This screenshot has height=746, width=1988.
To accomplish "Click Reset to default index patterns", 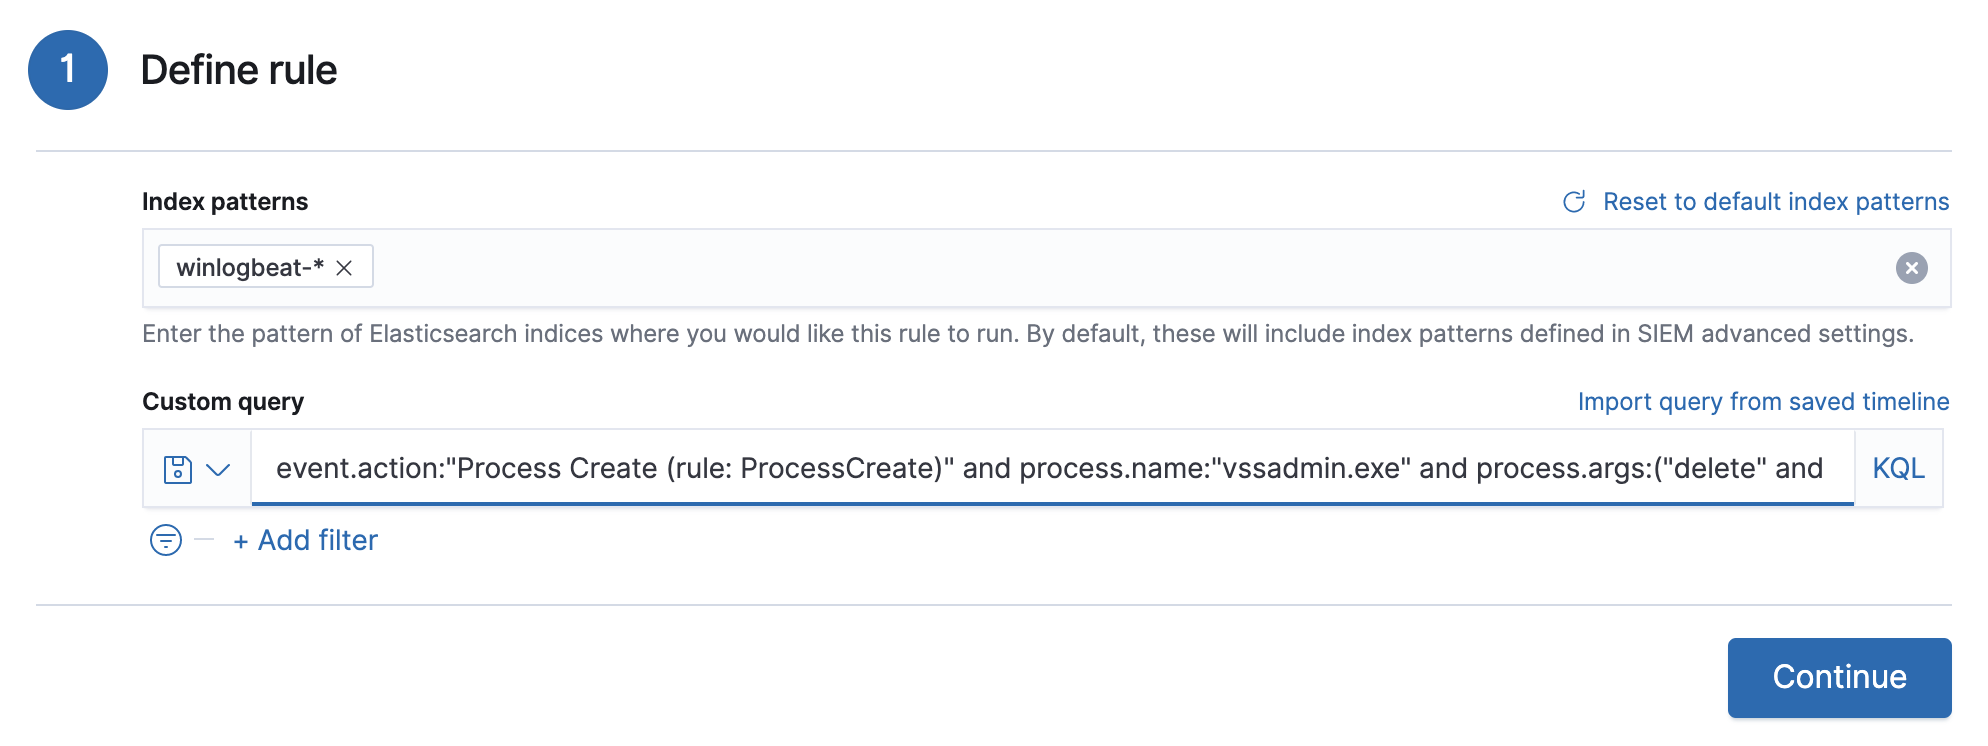I will (1775, 201).
